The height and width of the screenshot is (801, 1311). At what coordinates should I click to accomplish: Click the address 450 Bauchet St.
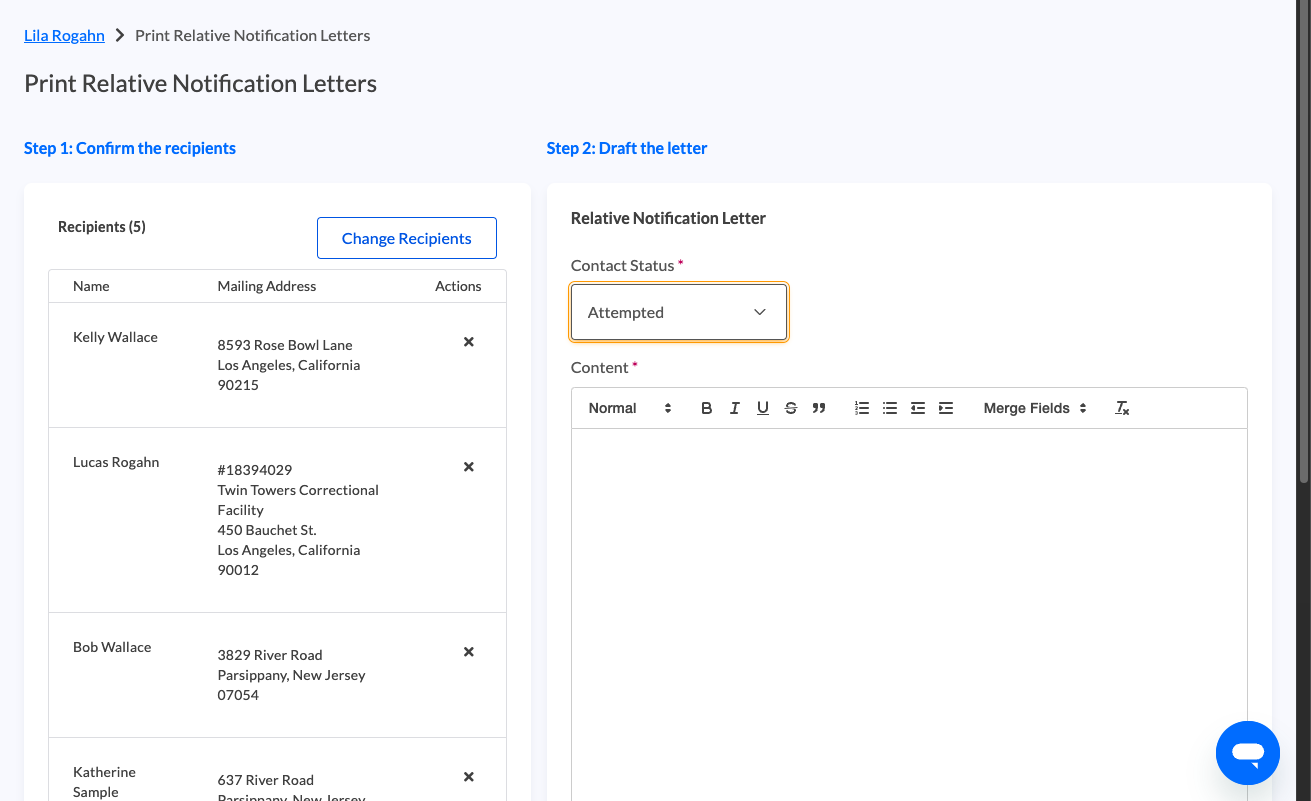tap(267, 530)
